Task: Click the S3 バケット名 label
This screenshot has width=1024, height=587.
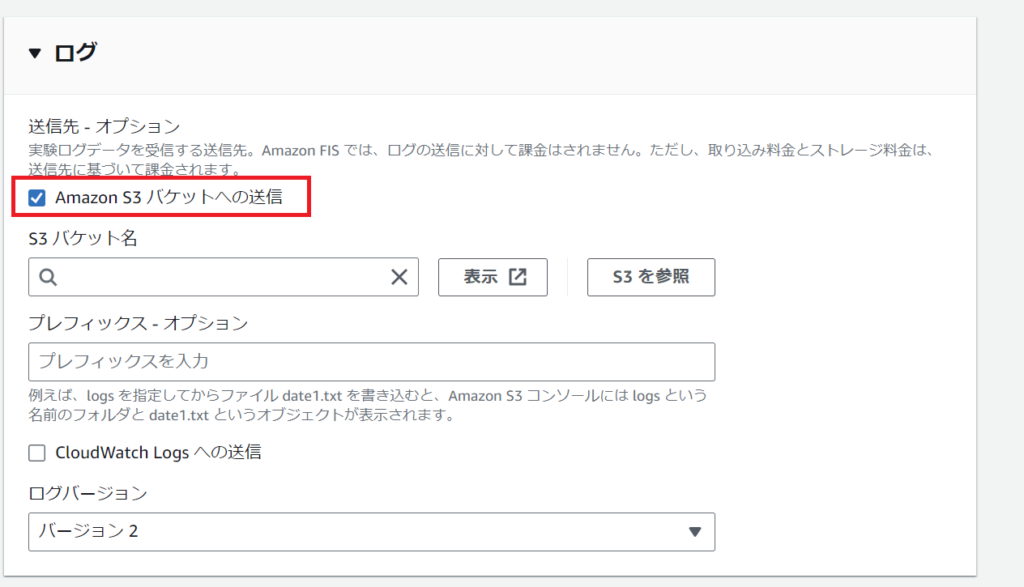Action: pos(83,238)
